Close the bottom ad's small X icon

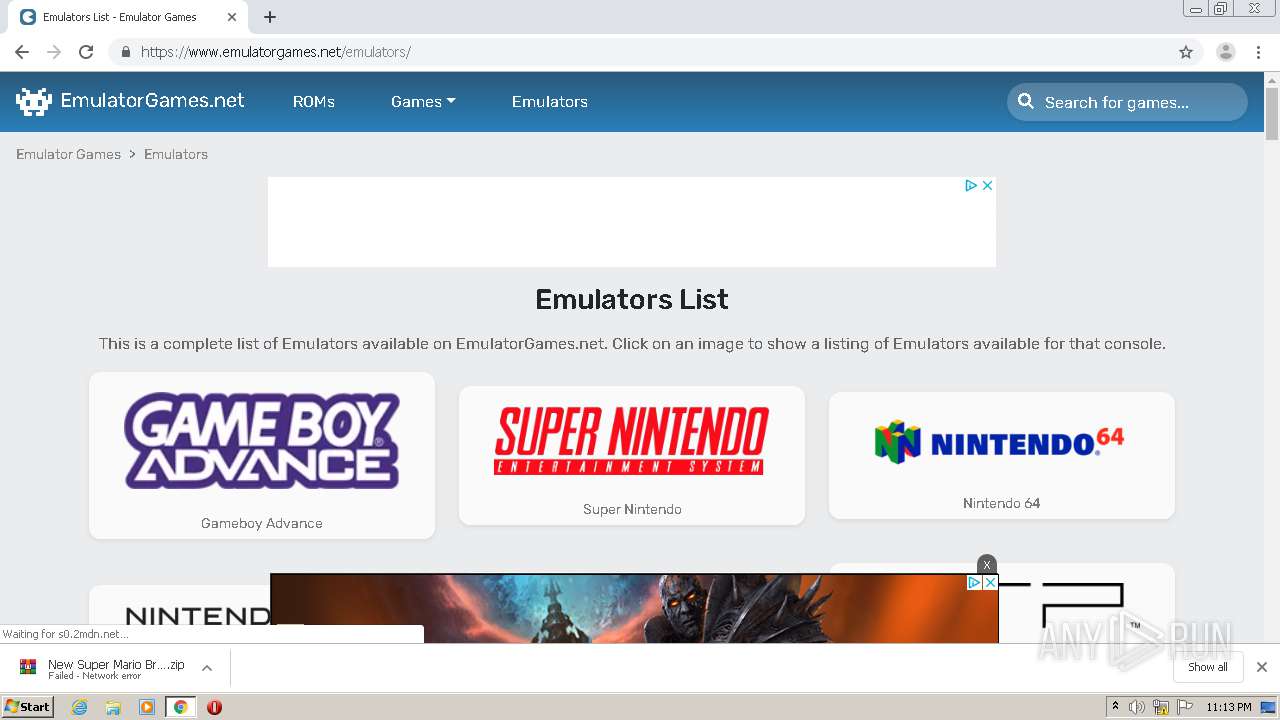(x=990, y=582)
